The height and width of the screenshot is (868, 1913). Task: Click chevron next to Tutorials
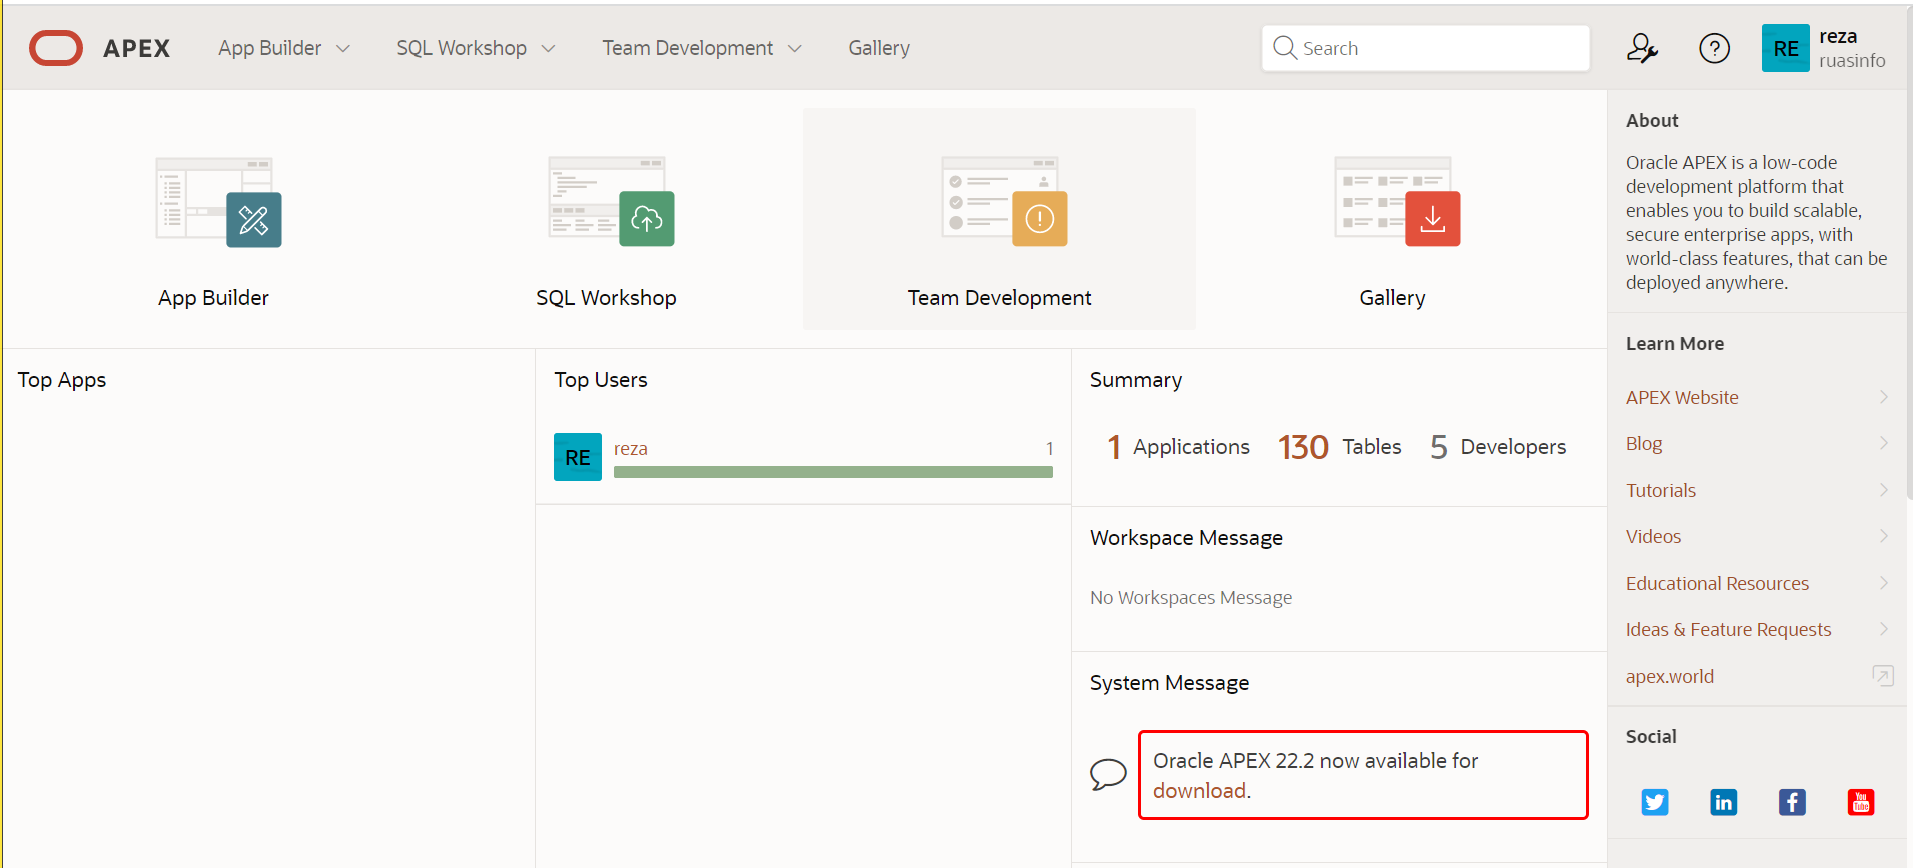point(1883,490)
